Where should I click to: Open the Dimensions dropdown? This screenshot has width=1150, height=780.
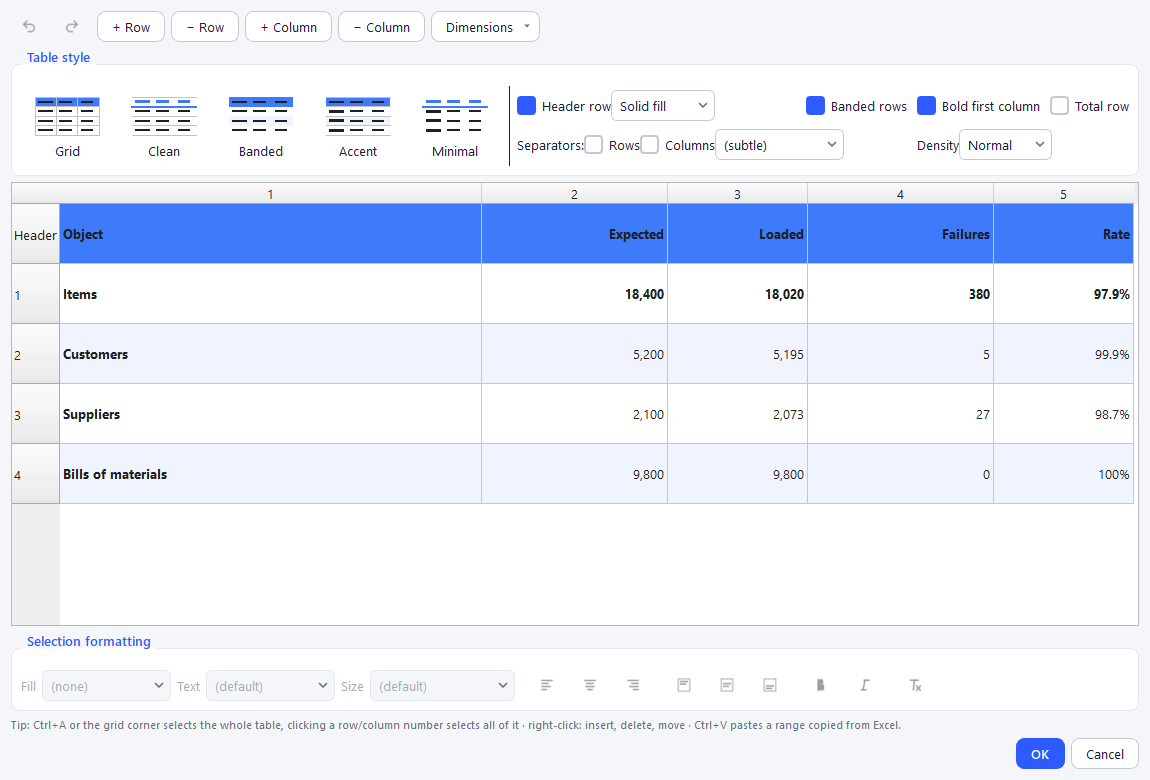click(x=486, y=27)
